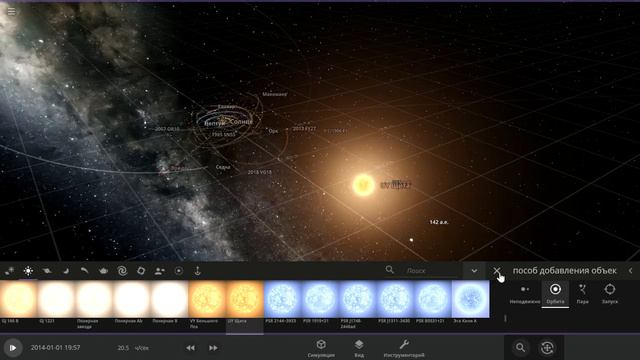Select the teapot objects category icon
This screenshot has width=640, height=360.
(x=103, y=271)
